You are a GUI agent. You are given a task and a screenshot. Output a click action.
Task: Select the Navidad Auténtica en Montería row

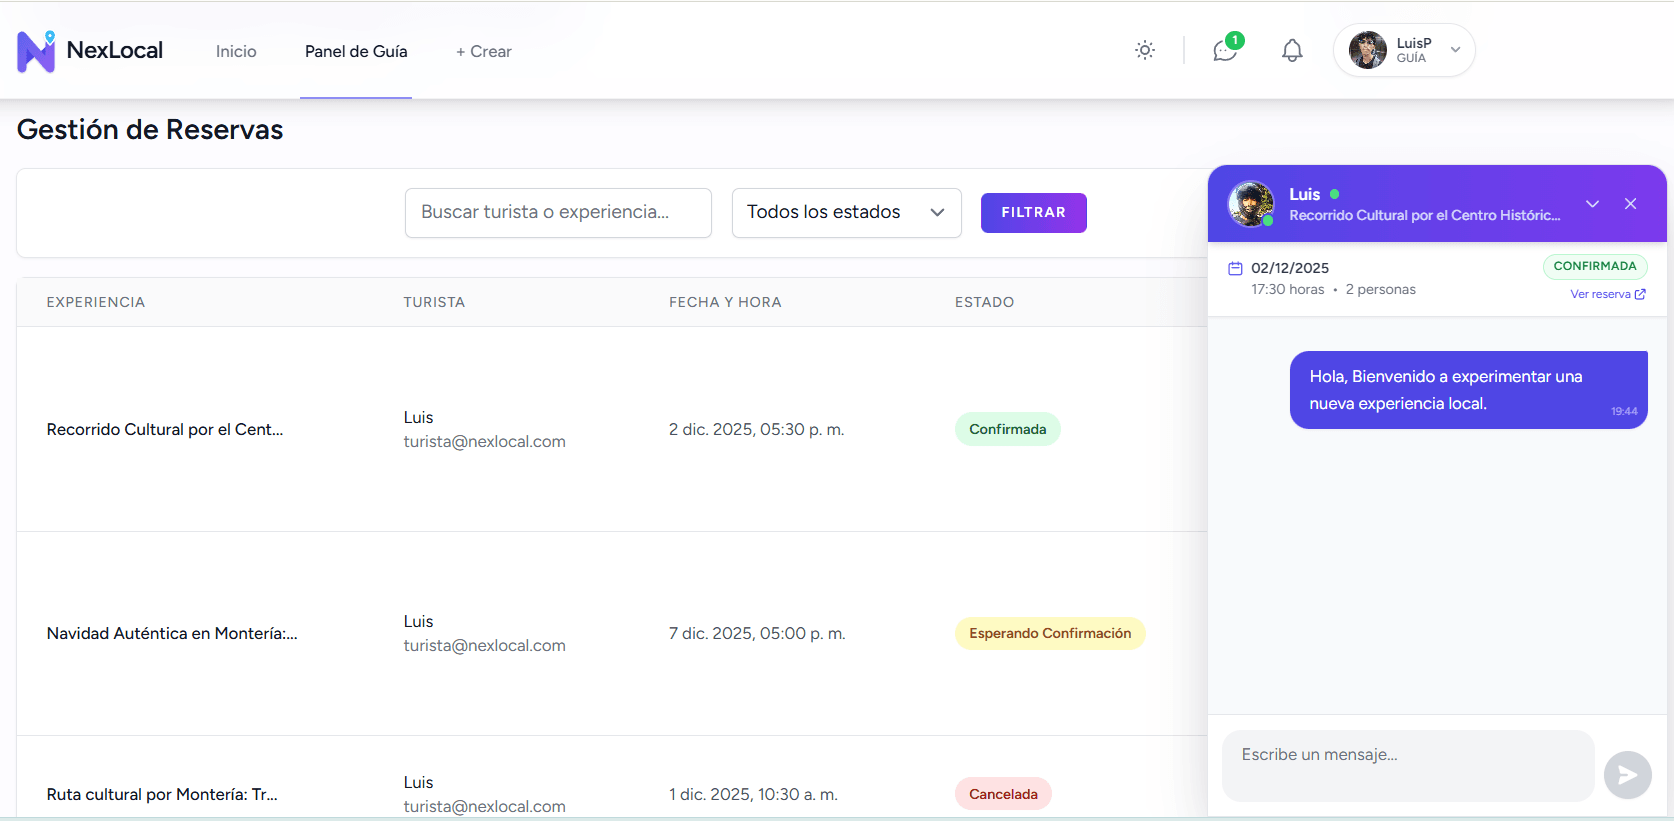[x=612, y=634]
